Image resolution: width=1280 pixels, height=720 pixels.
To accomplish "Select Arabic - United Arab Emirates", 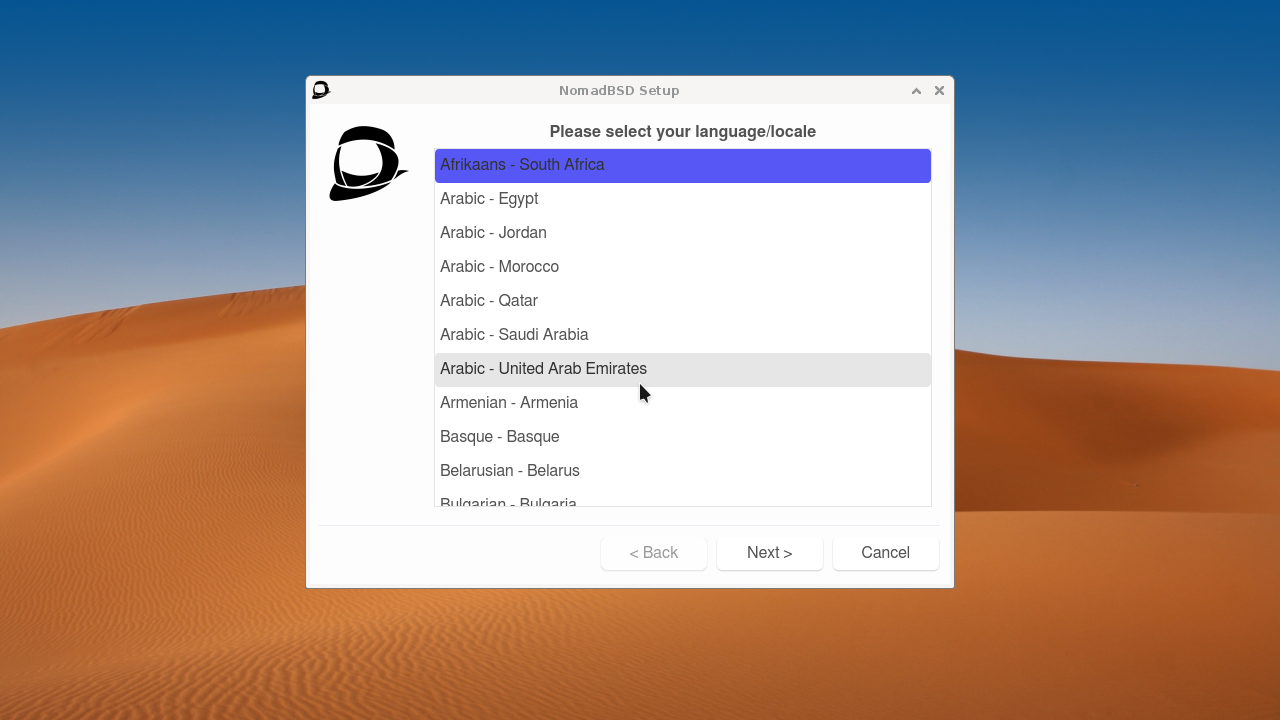I will pos(683,370).
